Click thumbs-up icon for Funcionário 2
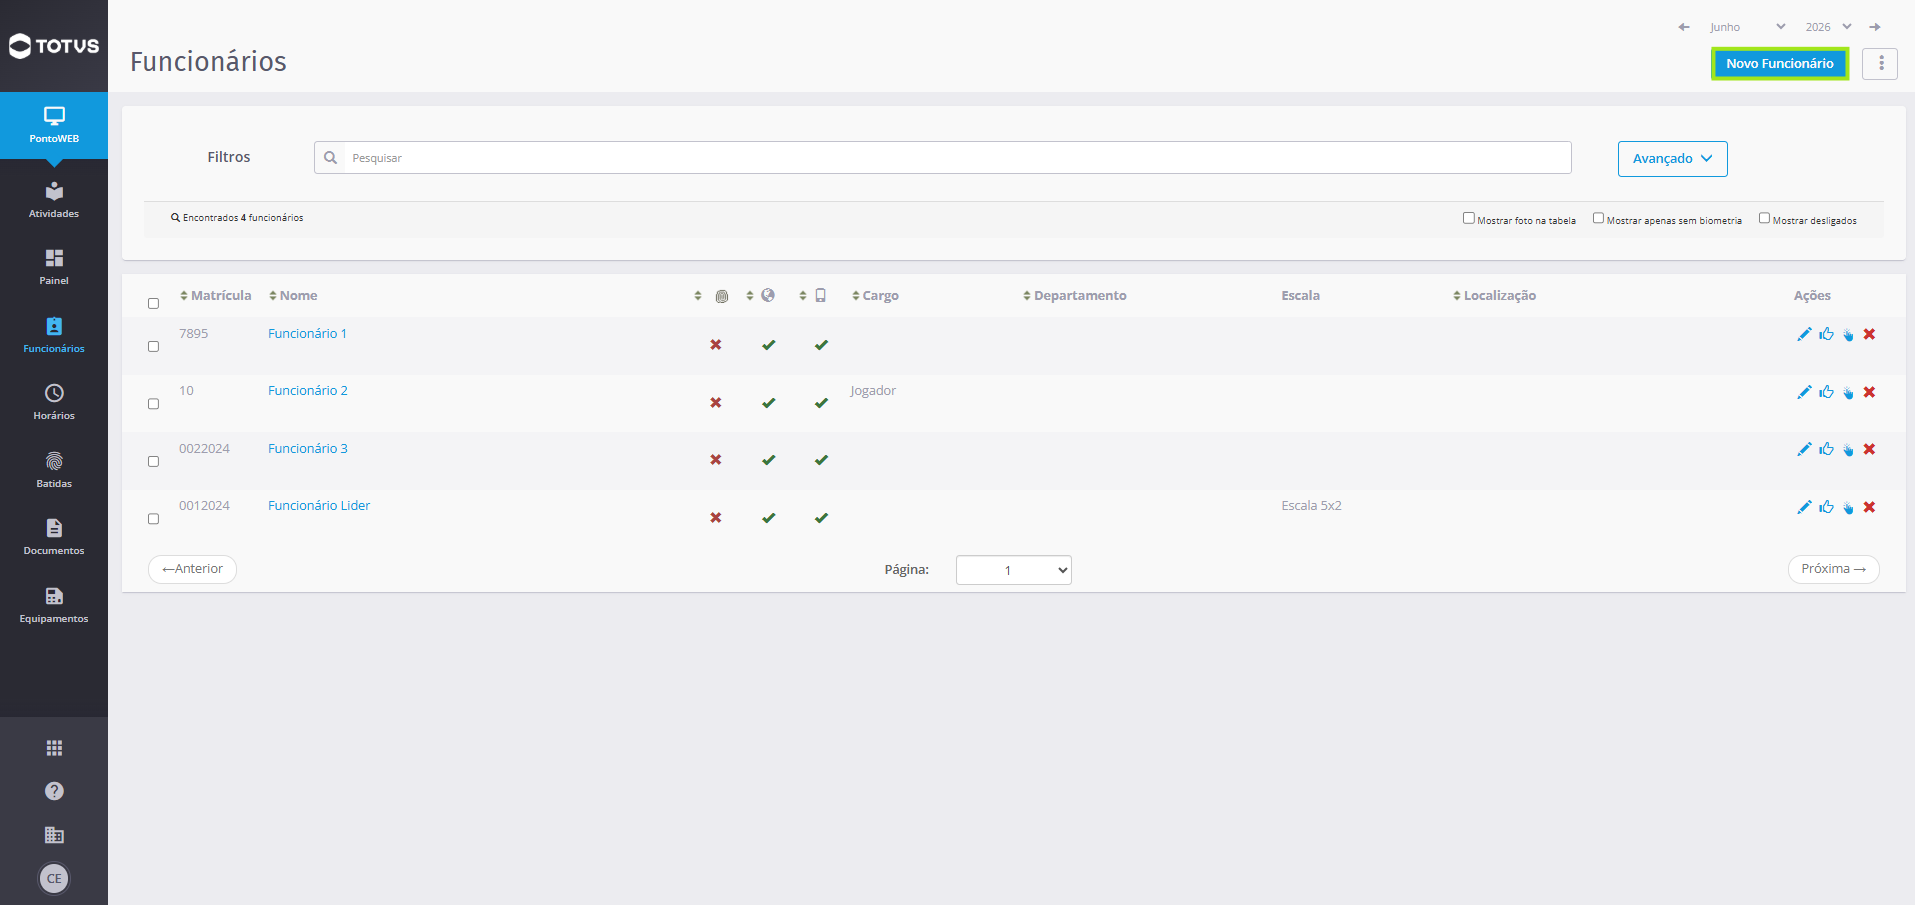The image size is (1915, 905). (x=1826, y=392)
